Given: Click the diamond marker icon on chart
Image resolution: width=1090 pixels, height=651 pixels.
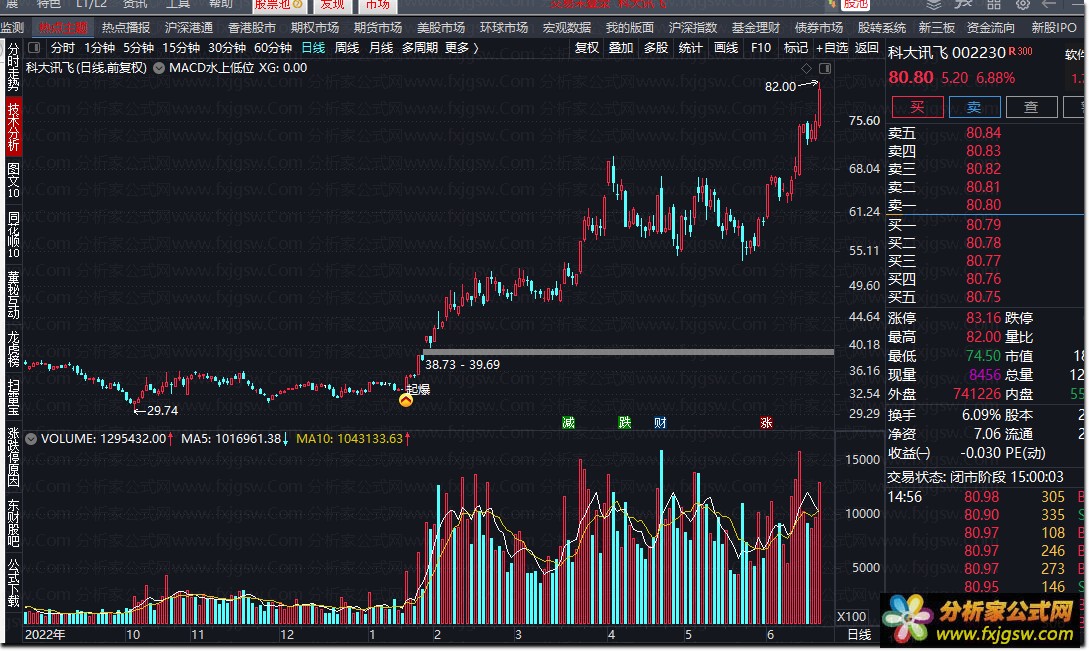Looking at the screenshot, I should (x=806, y=68).
